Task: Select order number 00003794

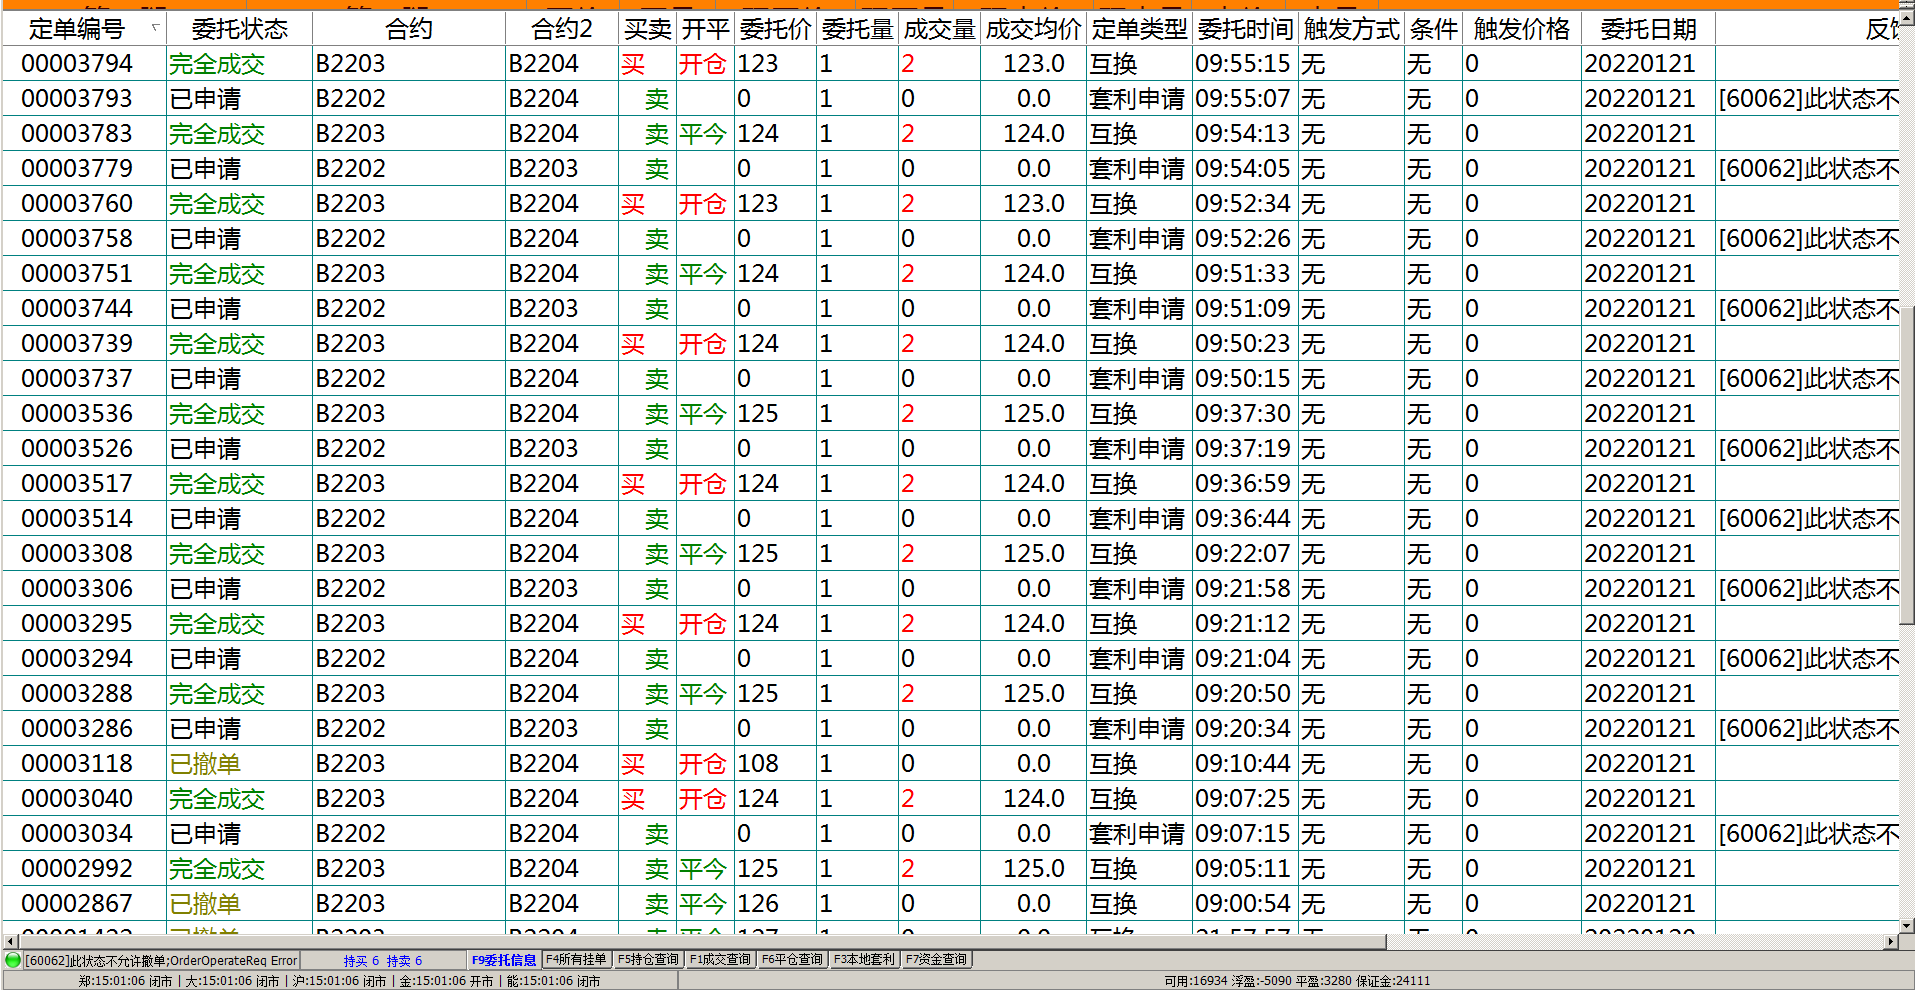Action: click(x=77, y=64)
